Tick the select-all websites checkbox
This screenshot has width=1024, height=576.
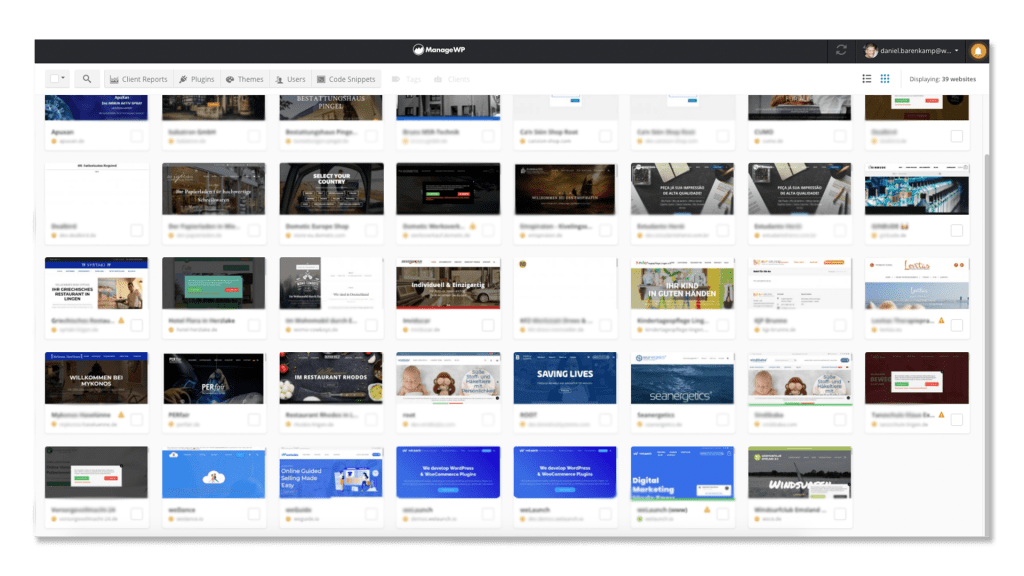(55, 78)
